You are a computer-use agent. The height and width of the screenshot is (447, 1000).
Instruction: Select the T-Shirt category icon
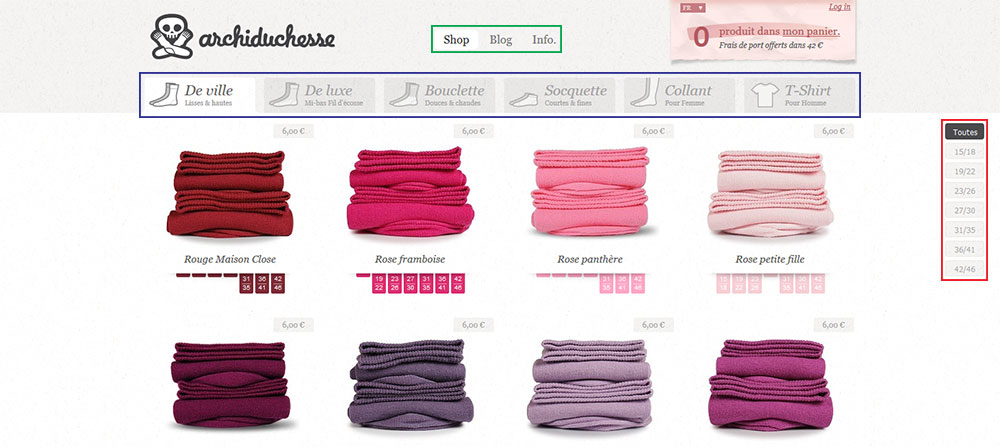765,95
